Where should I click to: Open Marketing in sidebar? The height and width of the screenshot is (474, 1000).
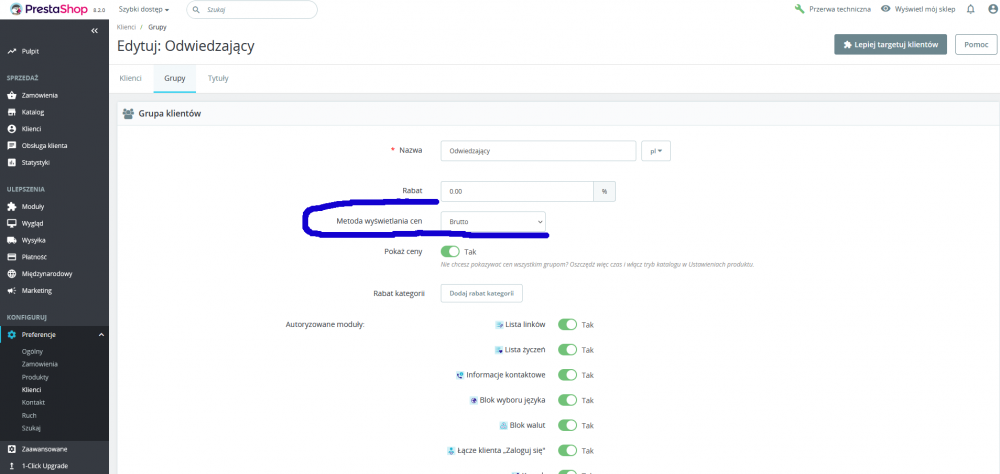point(36,290)
